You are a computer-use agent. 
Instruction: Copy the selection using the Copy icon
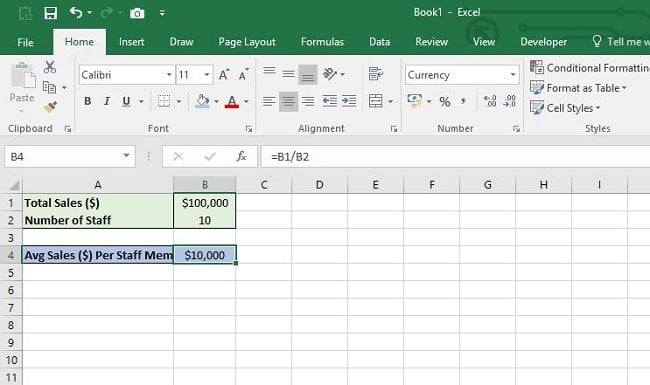49,87
